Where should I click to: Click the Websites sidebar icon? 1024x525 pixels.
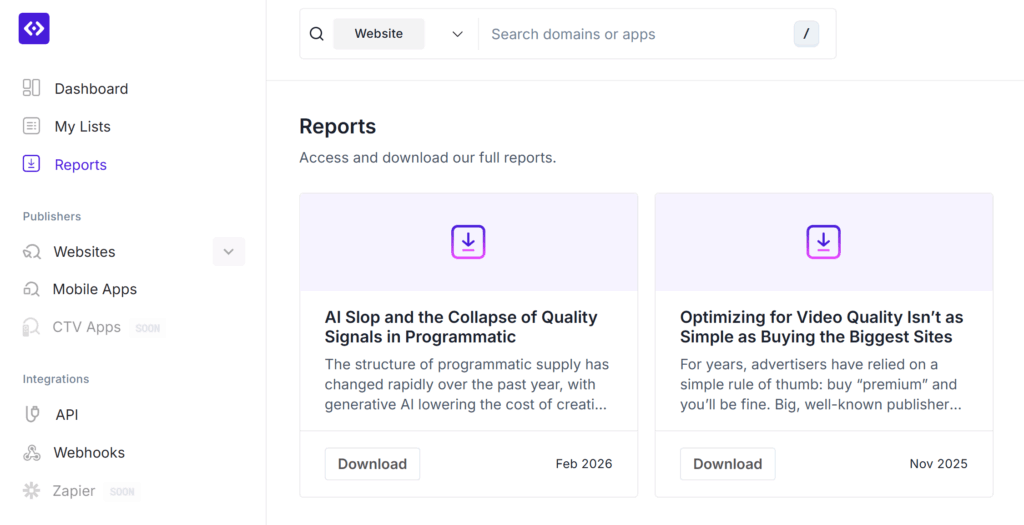[31, 251]
